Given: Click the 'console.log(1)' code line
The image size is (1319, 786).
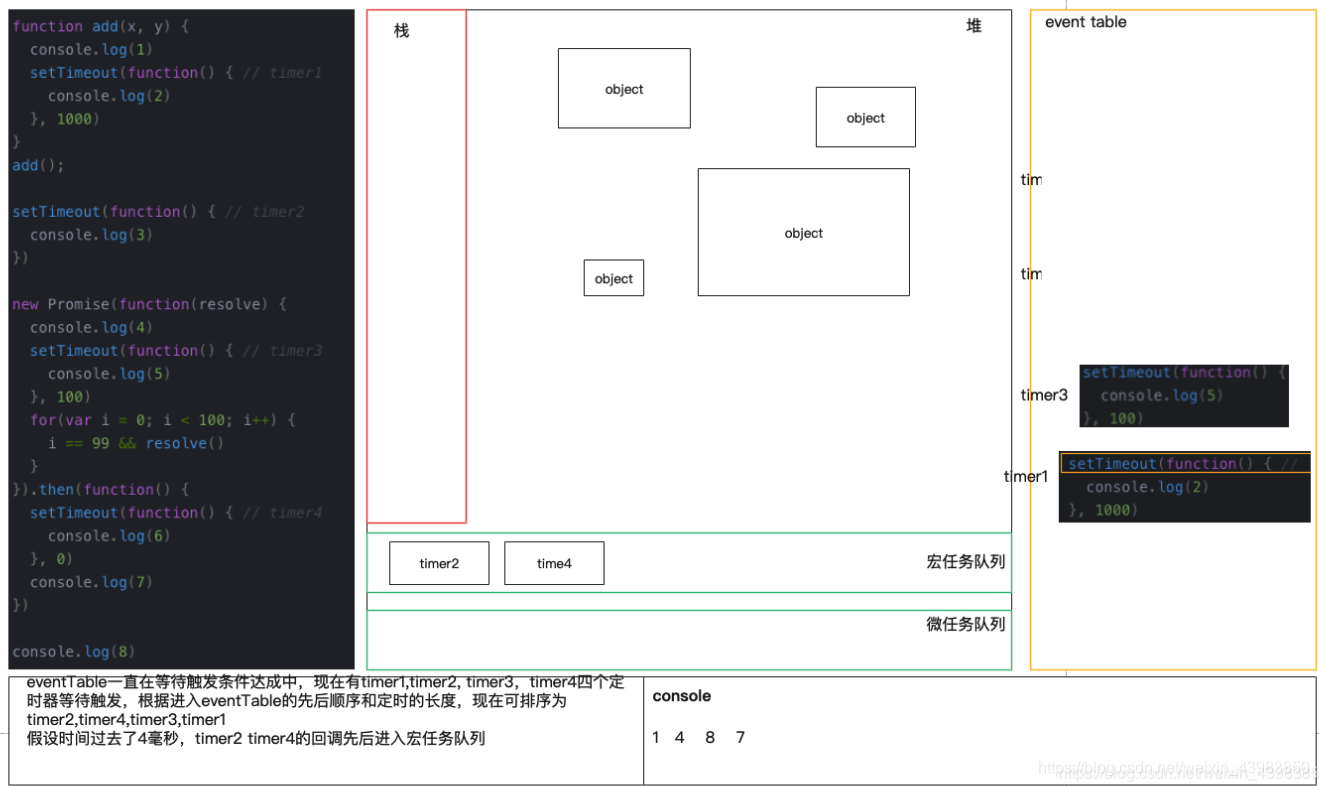Looking at the screenshot, I should (x=91, y=49).
